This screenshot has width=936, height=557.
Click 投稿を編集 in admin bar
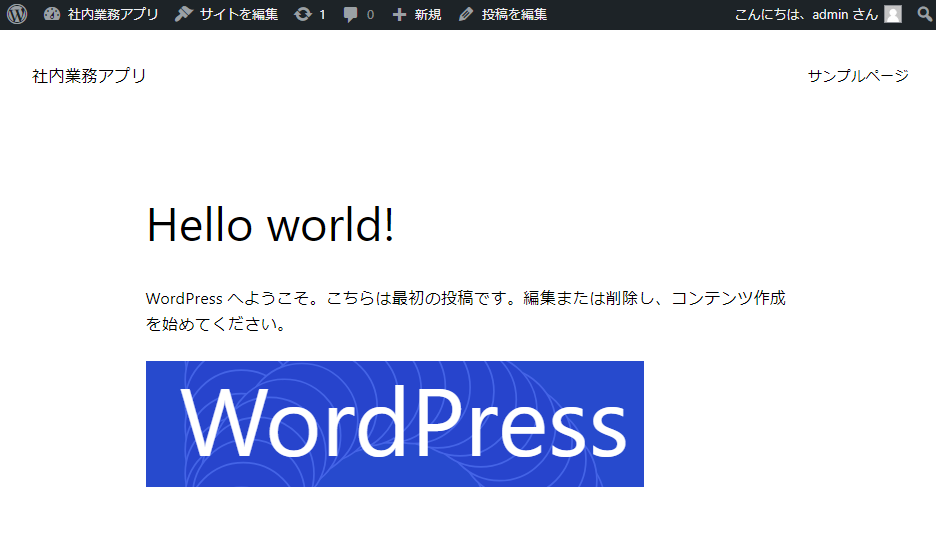click(503, 14)
